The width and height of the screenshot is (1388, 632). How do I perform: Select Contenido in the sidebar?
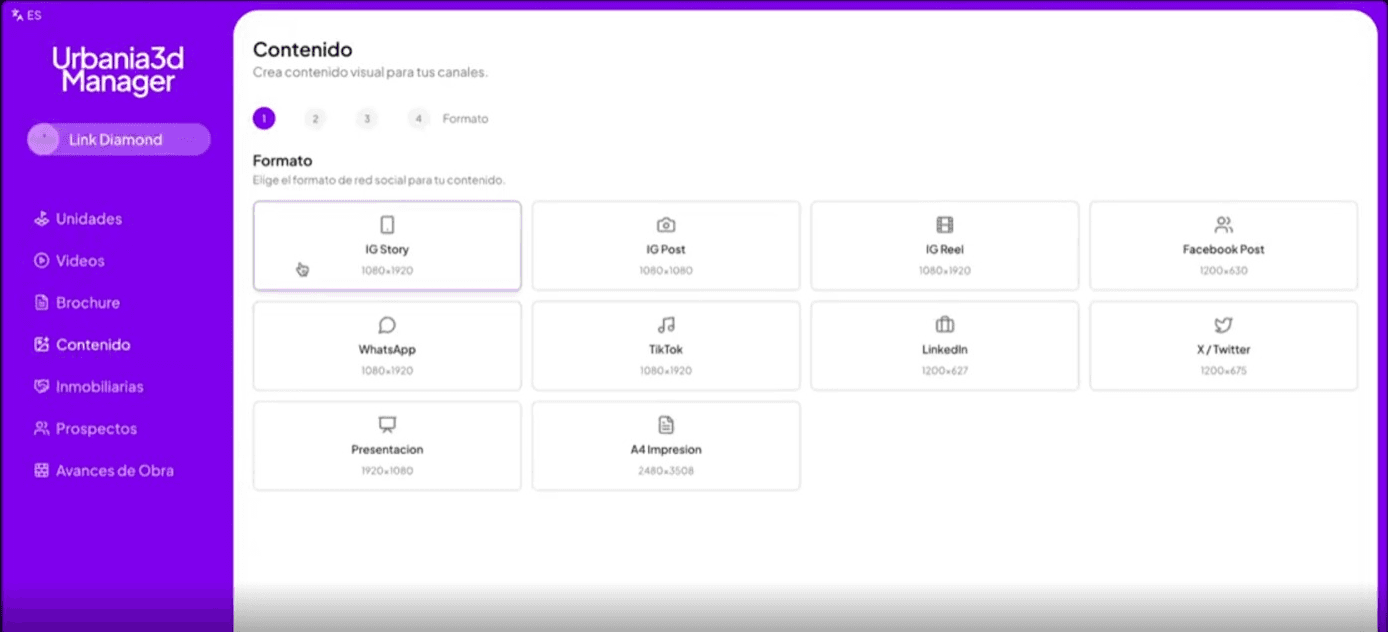click(x=93, y=345)
